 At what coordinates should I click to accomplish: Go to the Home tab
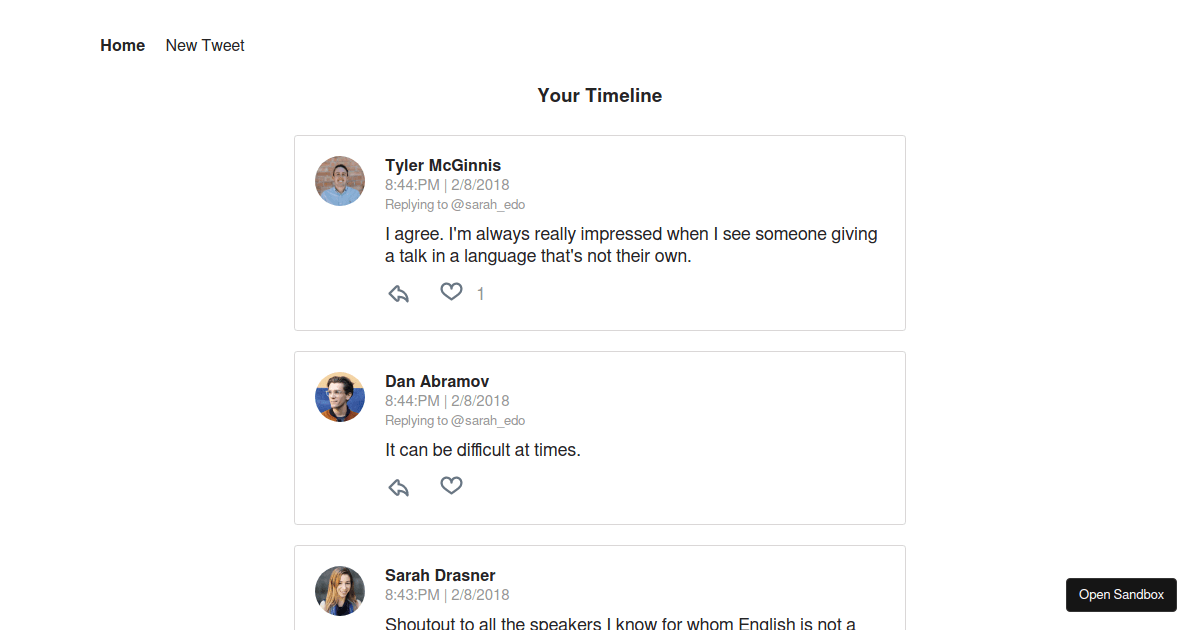(x=123, y=46)
